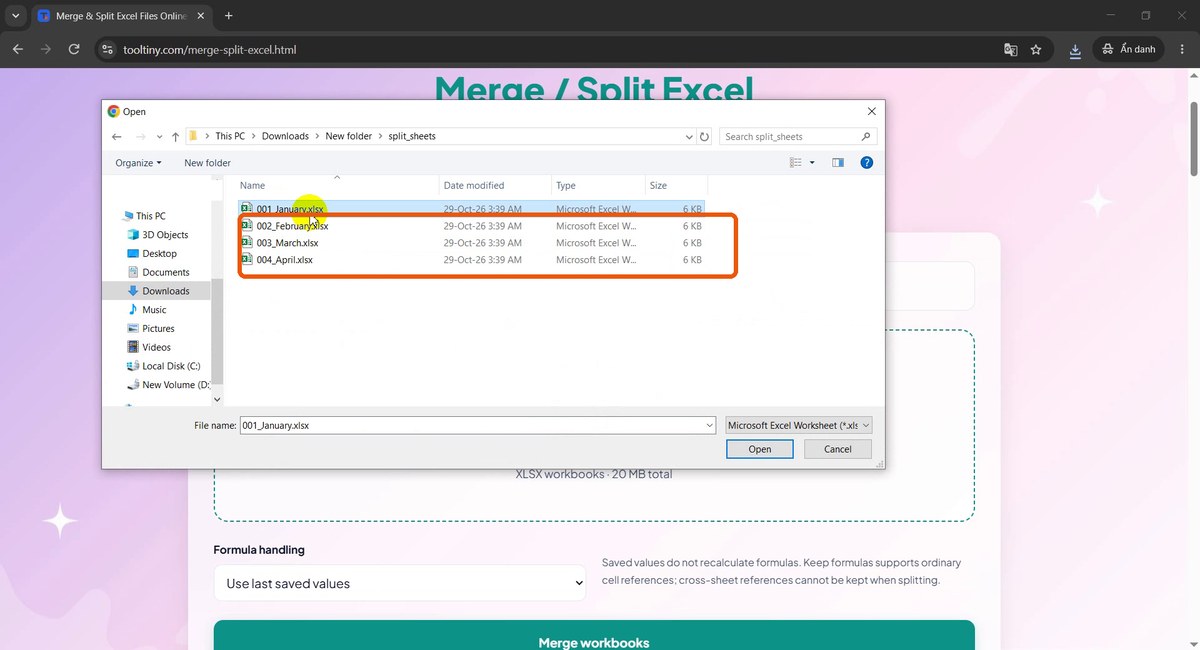The width and height of the screenshot is (1200, 650).
Task: Open the Chrome downloads icon
Action: (1075, 49)
